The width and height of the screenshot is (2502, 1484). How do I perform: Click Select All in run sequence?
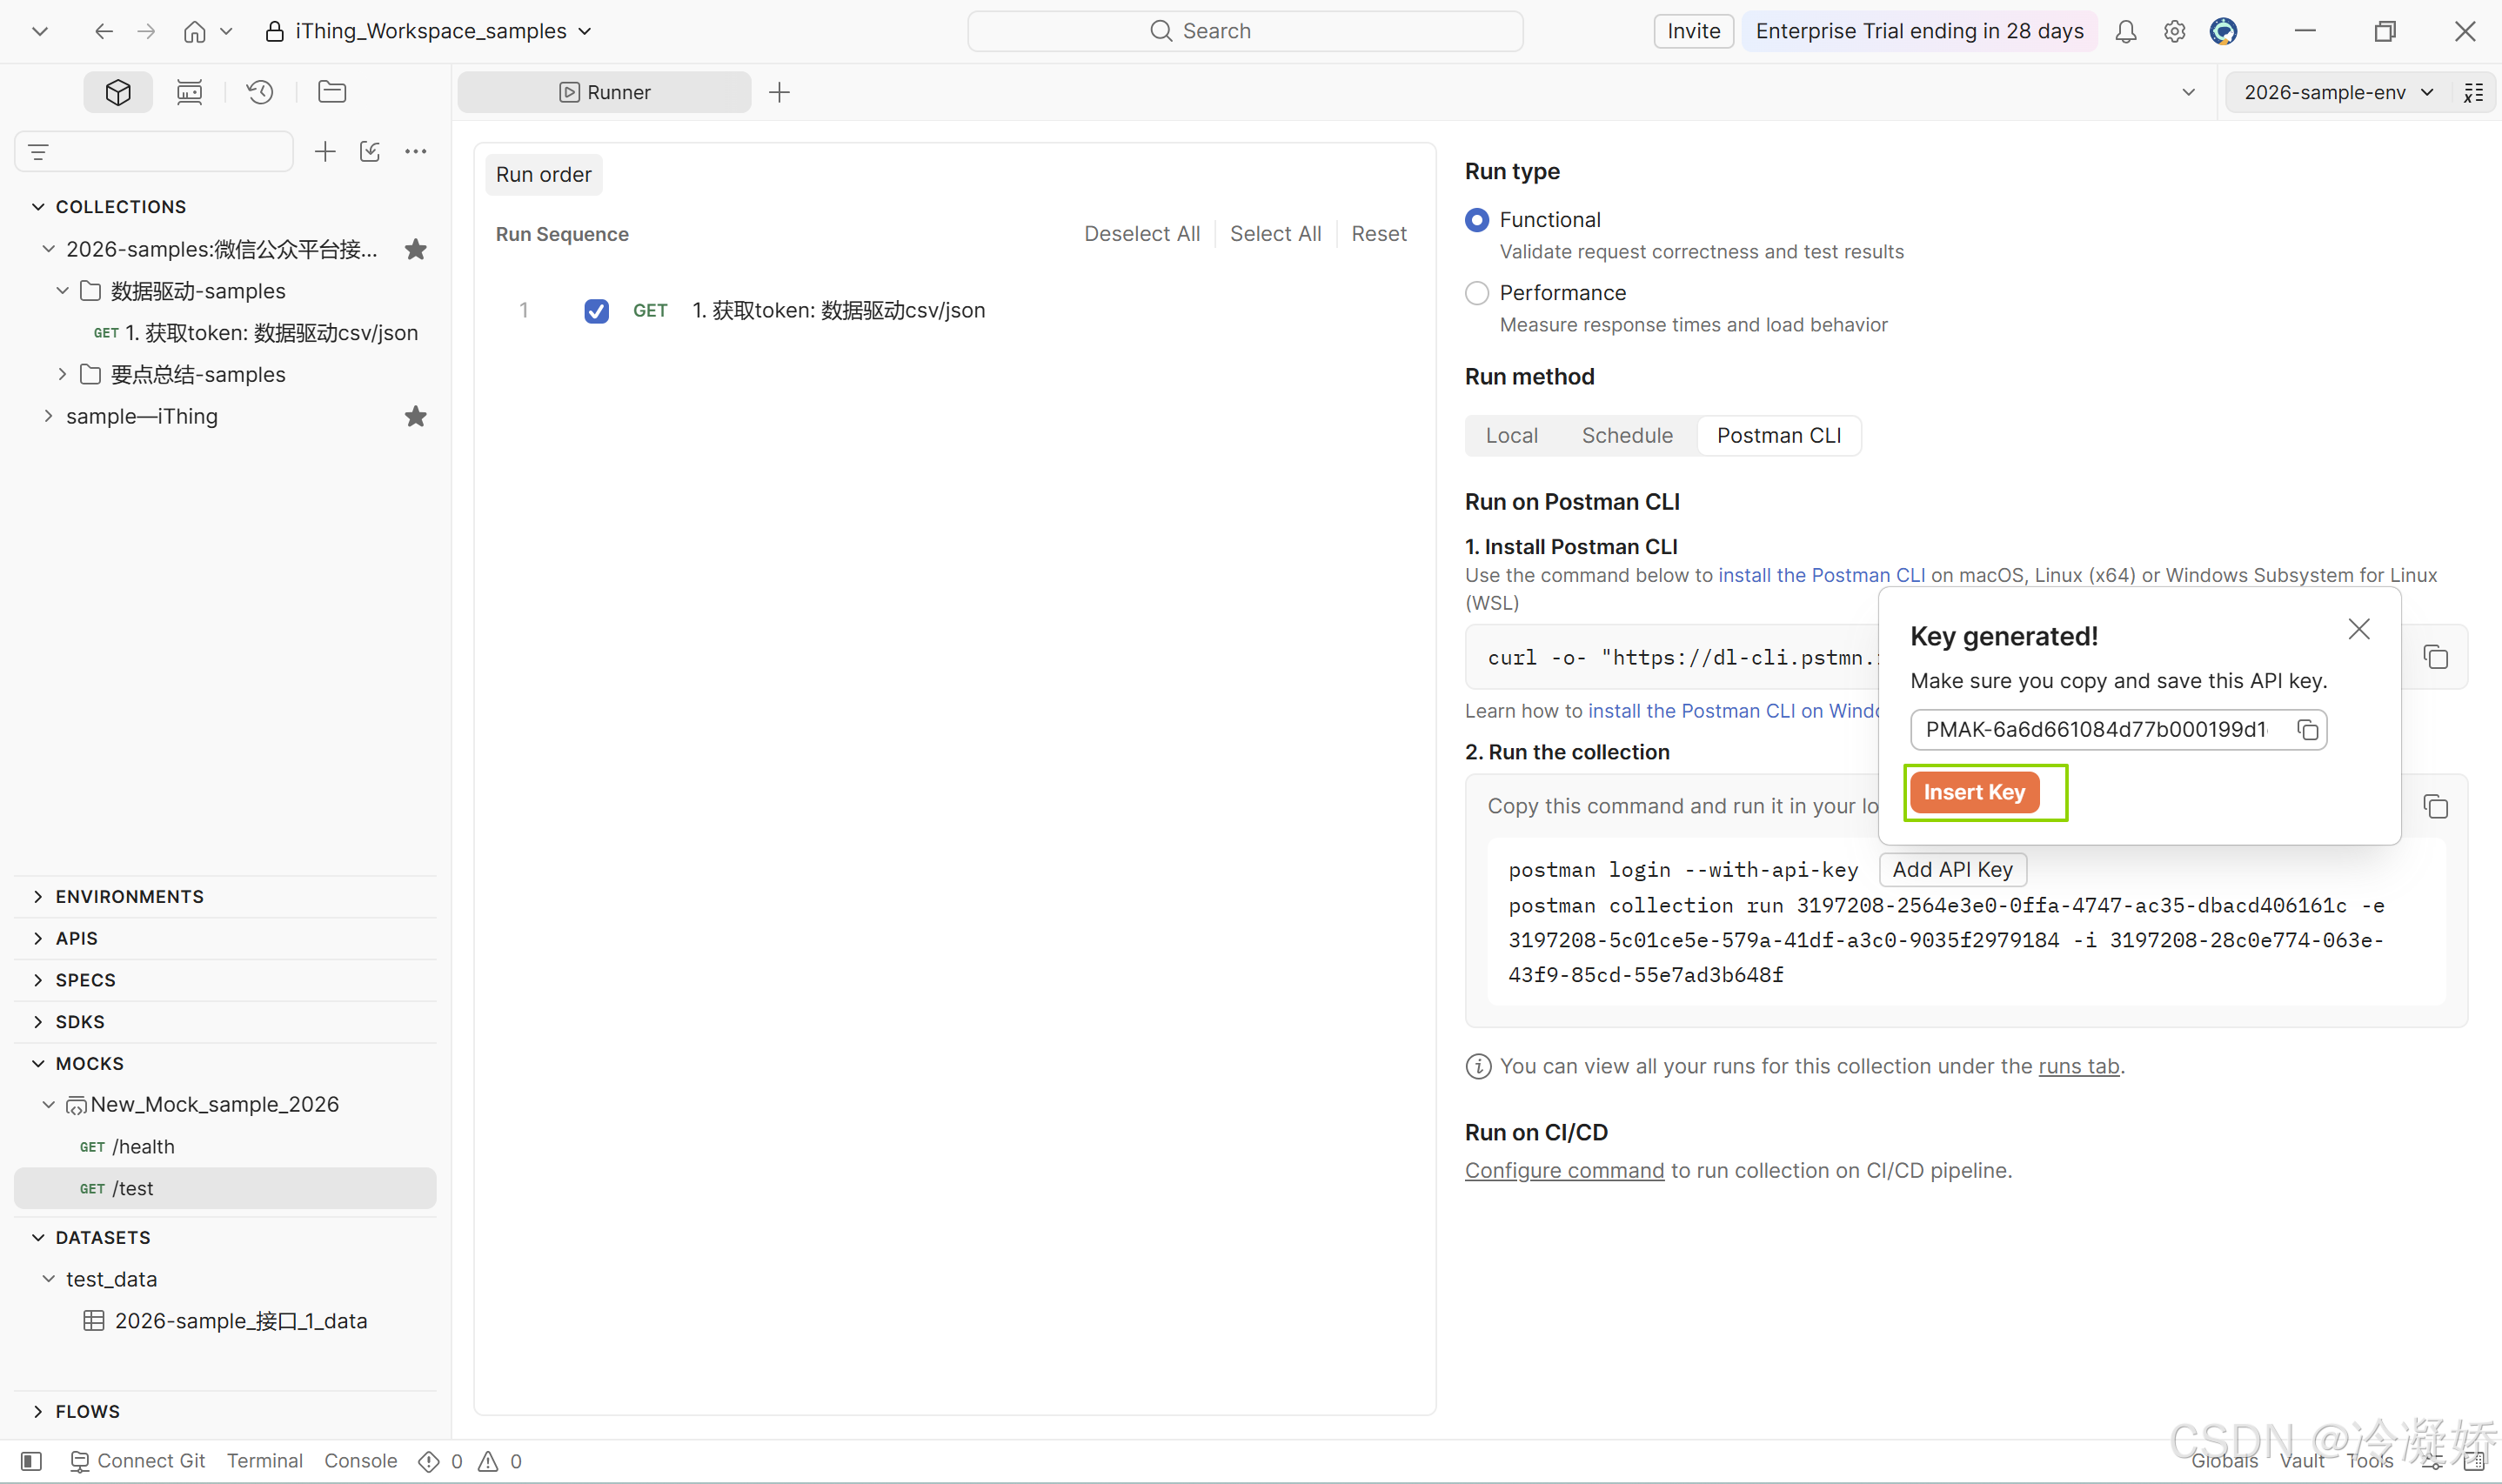[1276, 234]
